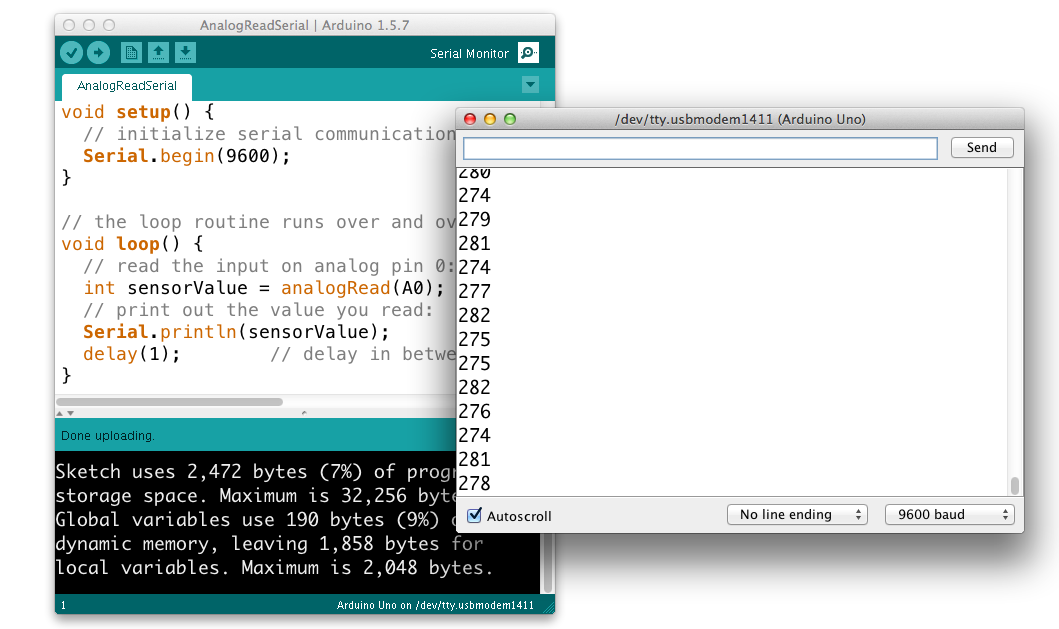Click the Verify sketch checkmark icon
The height and width of the screenshot is (629, 1059).
tap(71, 53)
